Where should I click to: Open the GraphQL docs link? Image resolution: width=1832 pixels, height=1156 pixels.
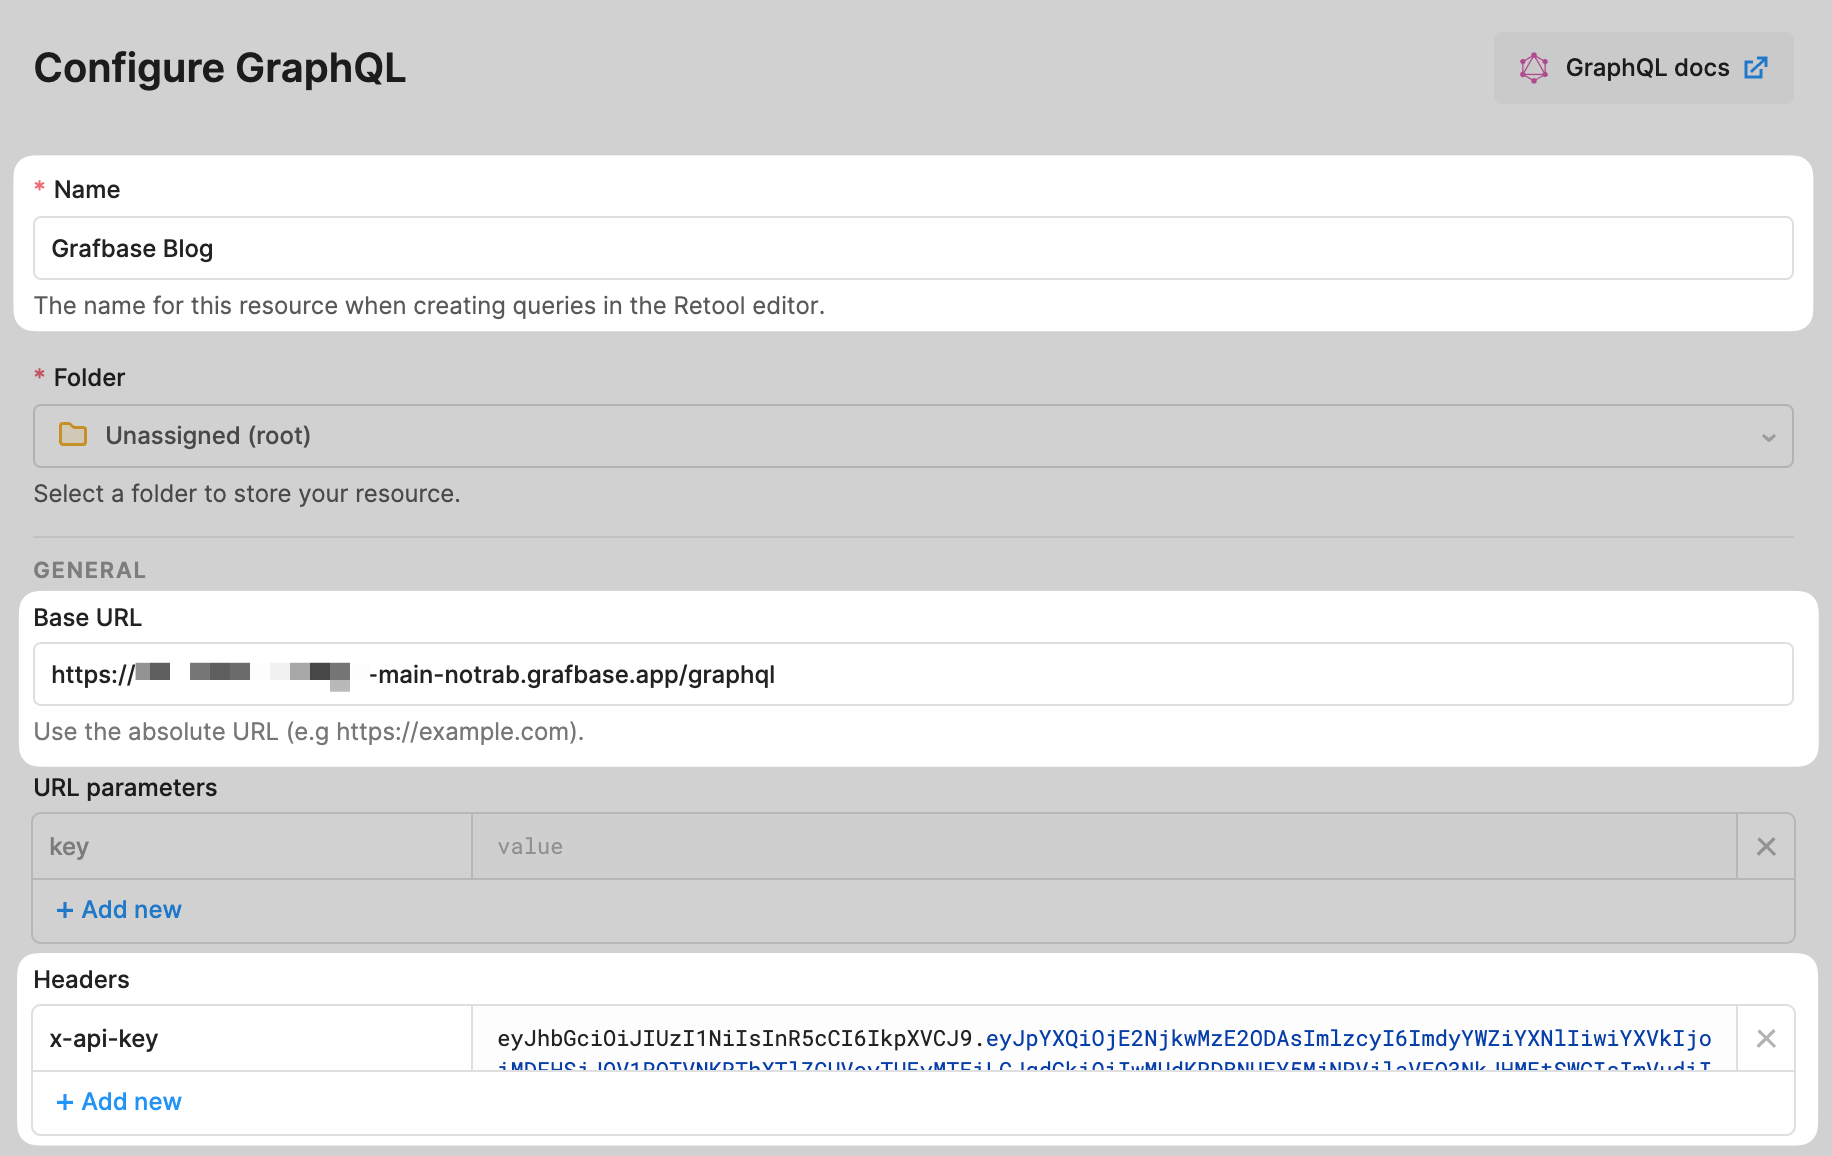1643,68
